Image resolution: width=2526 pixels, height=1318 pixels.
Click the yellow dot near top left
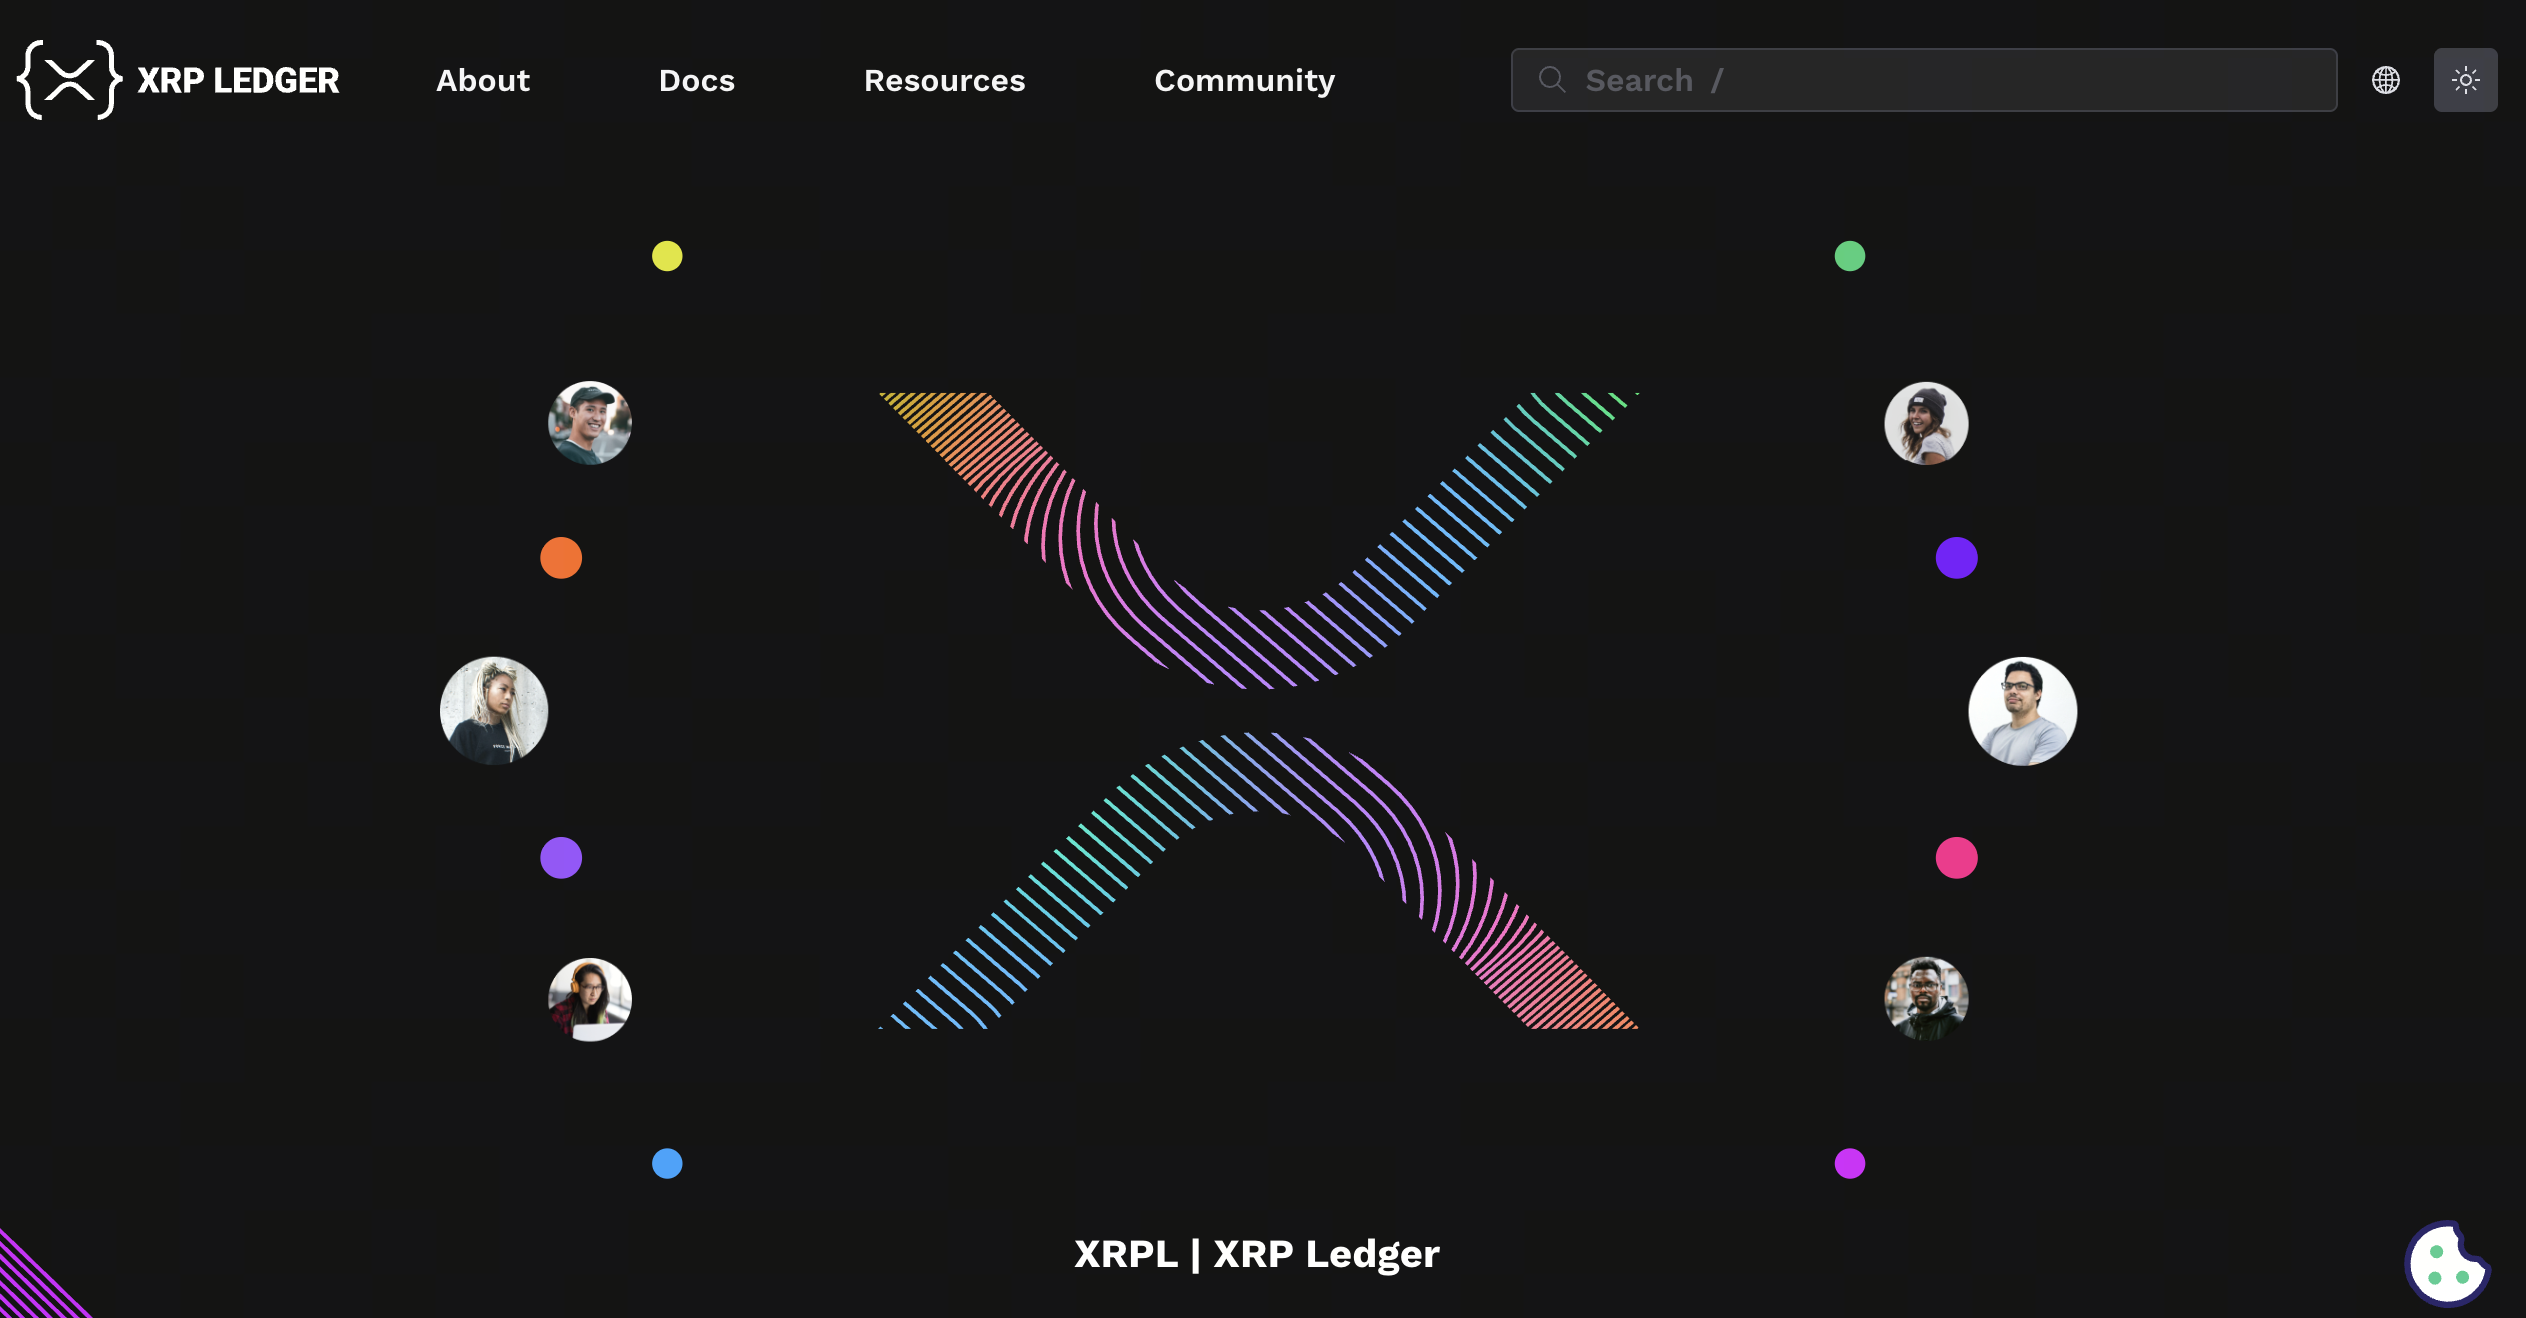[x=667, y=256]
